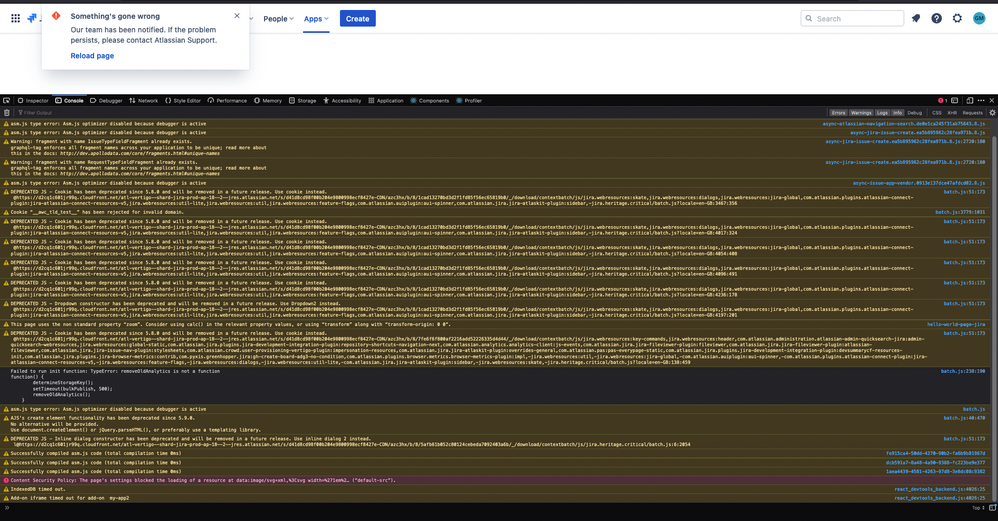The width and height of the screenshot is (998, 521).
Task: Open the Memory devtools tab
Action: click(x=268, y=101)
